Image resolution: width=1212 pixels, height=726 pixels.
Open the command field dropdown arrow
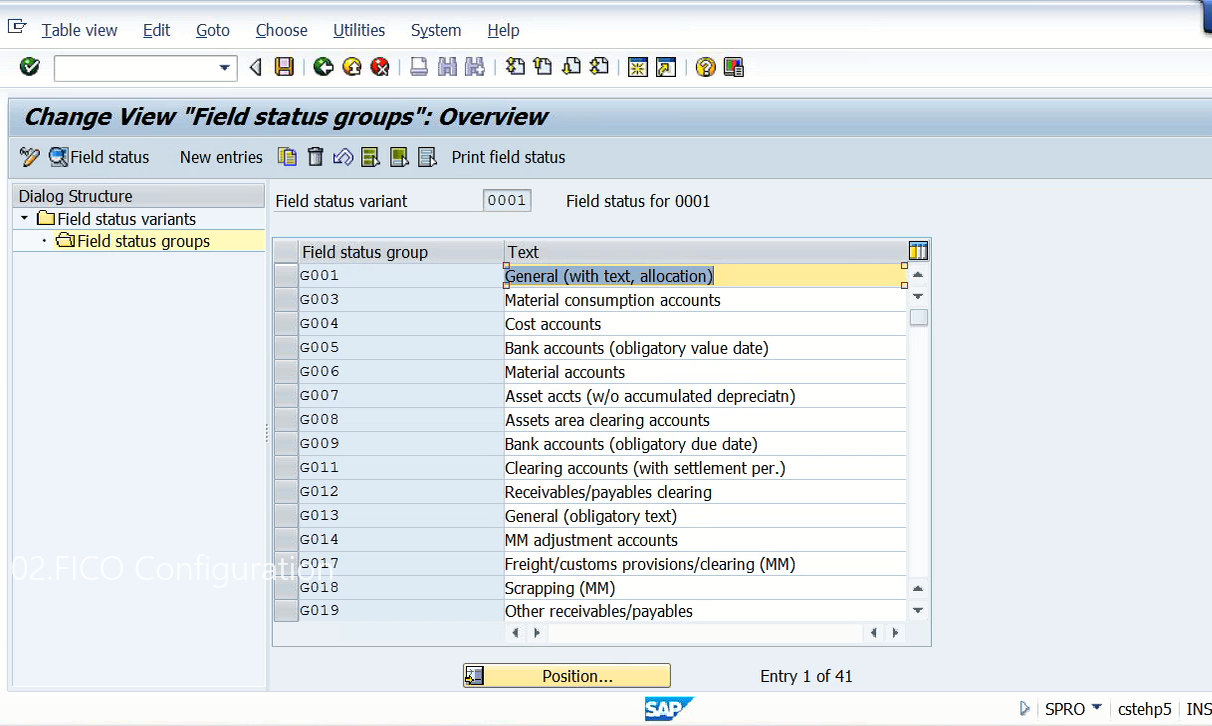point(224,68)
